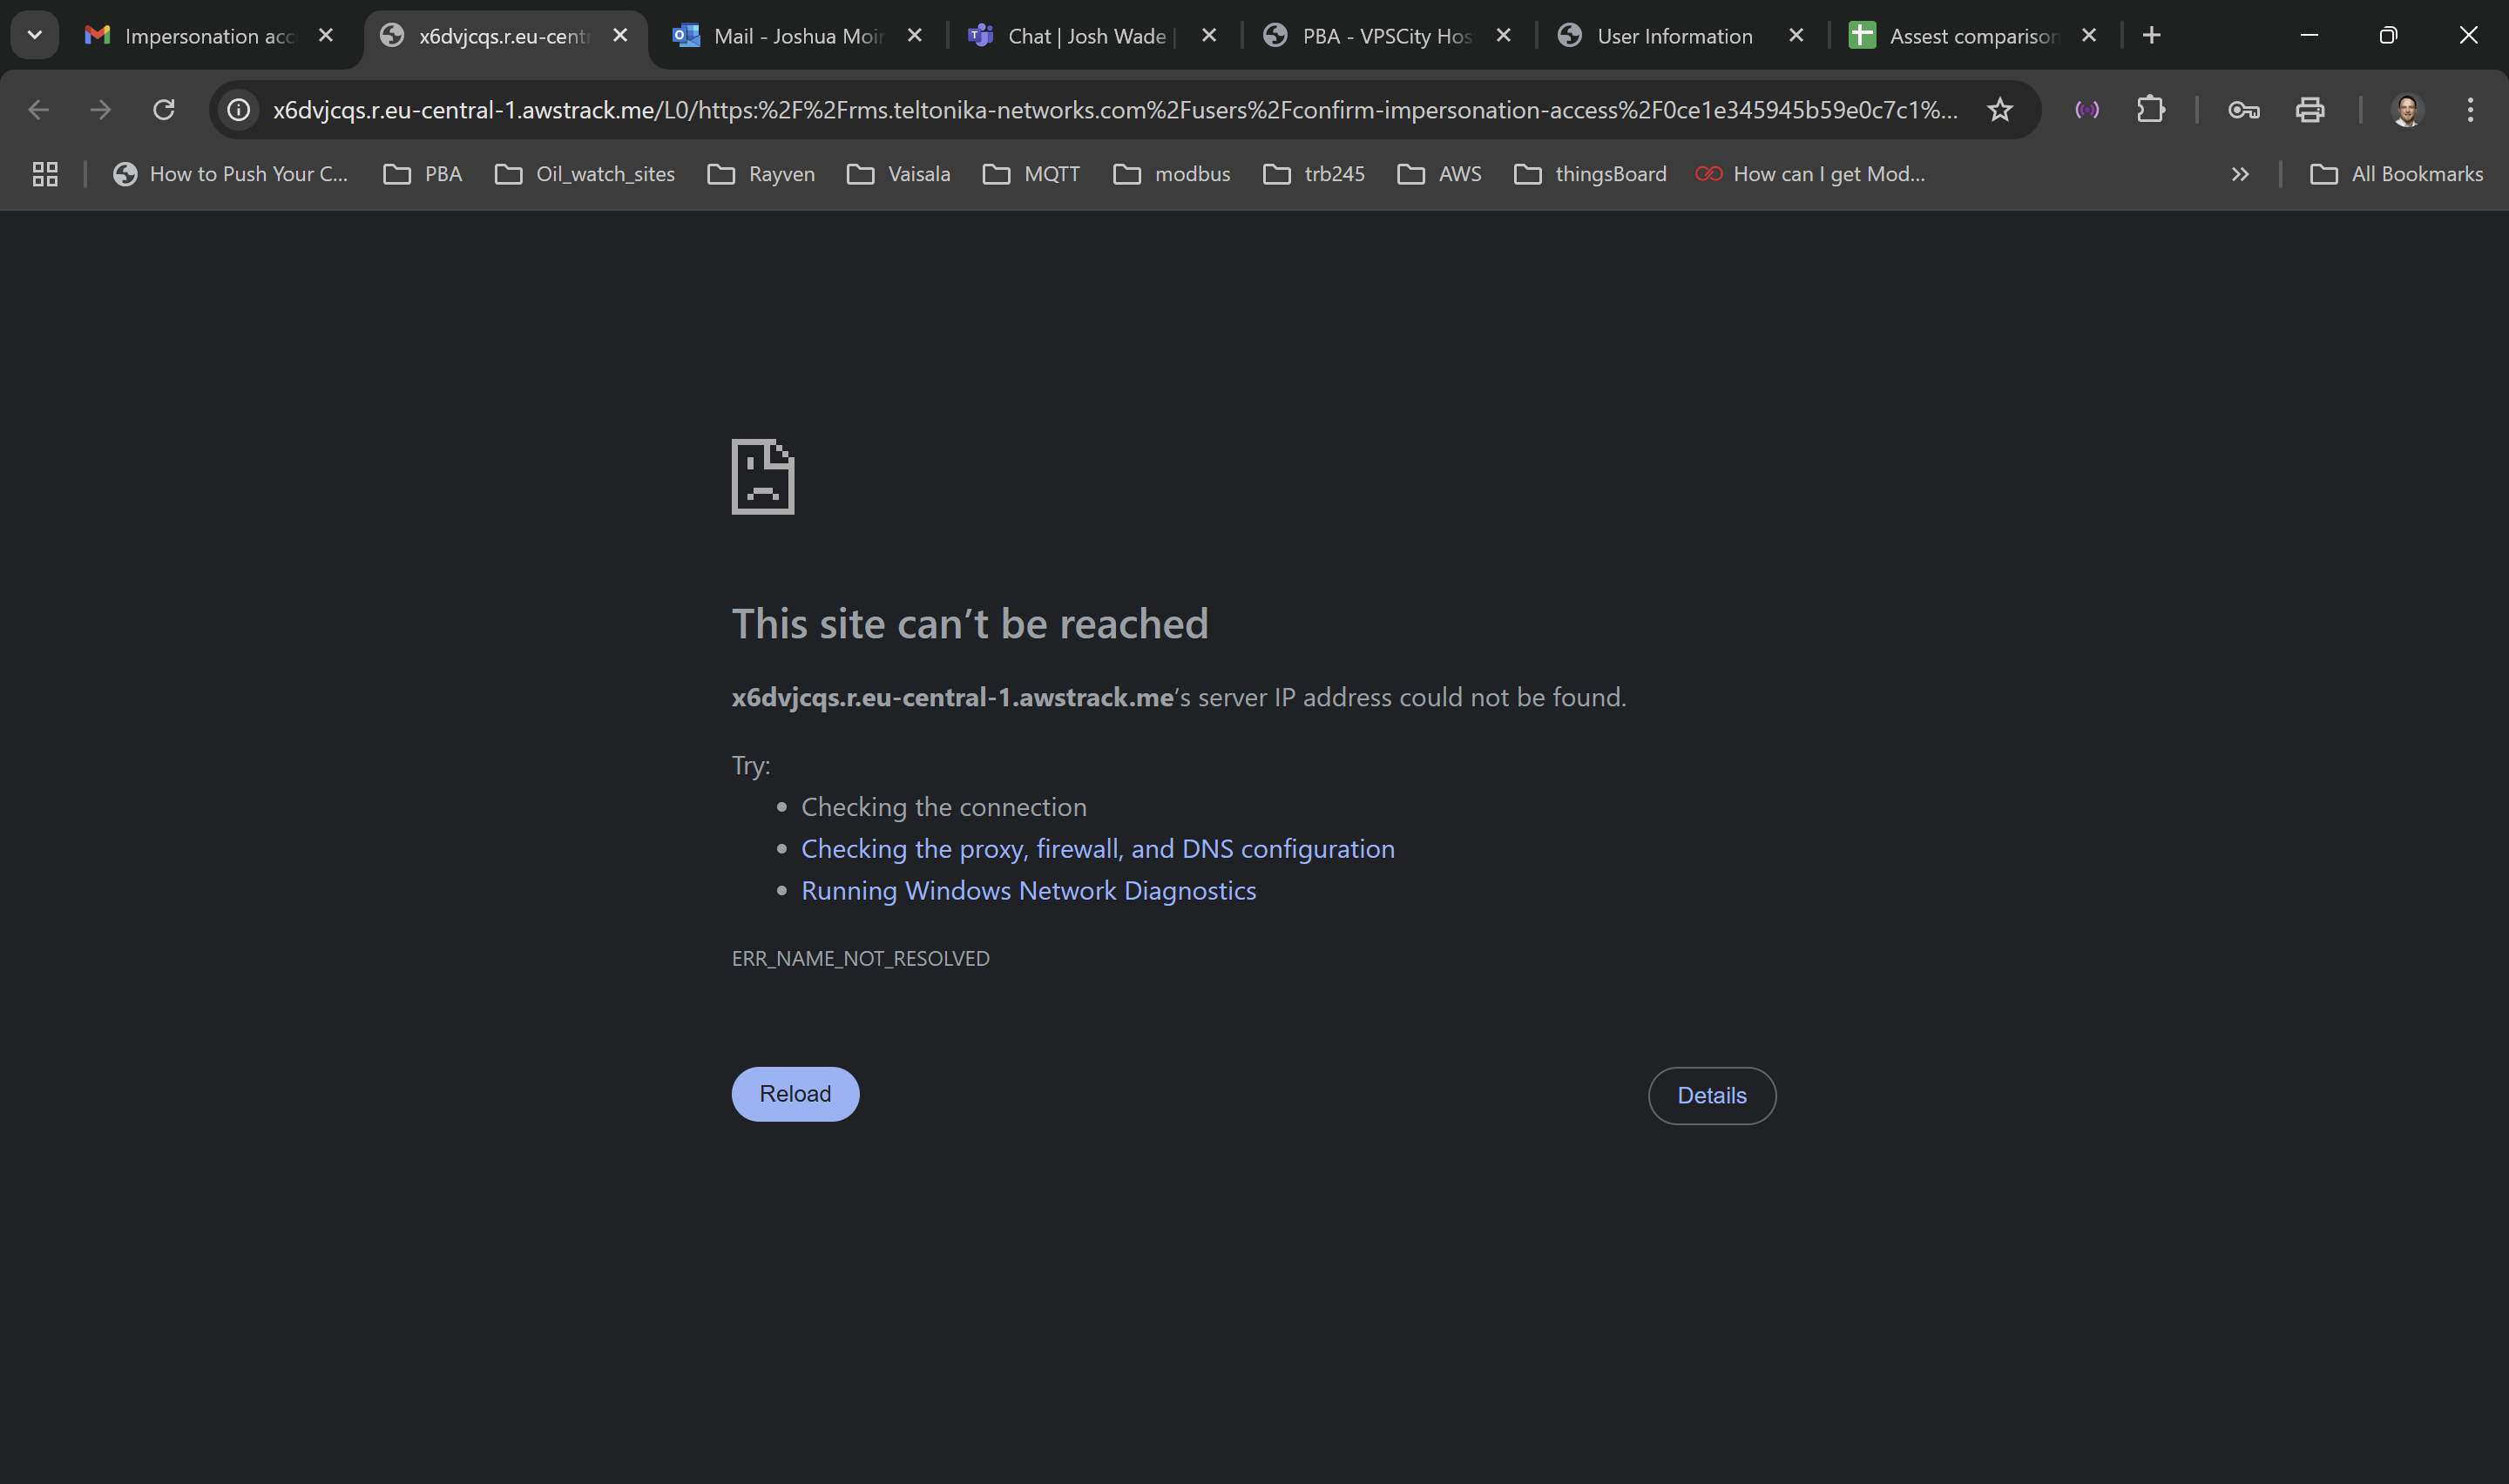Click the 'This site can't be reached' heading
Screen dimensions: 2509x1484
tap(970, 624)
